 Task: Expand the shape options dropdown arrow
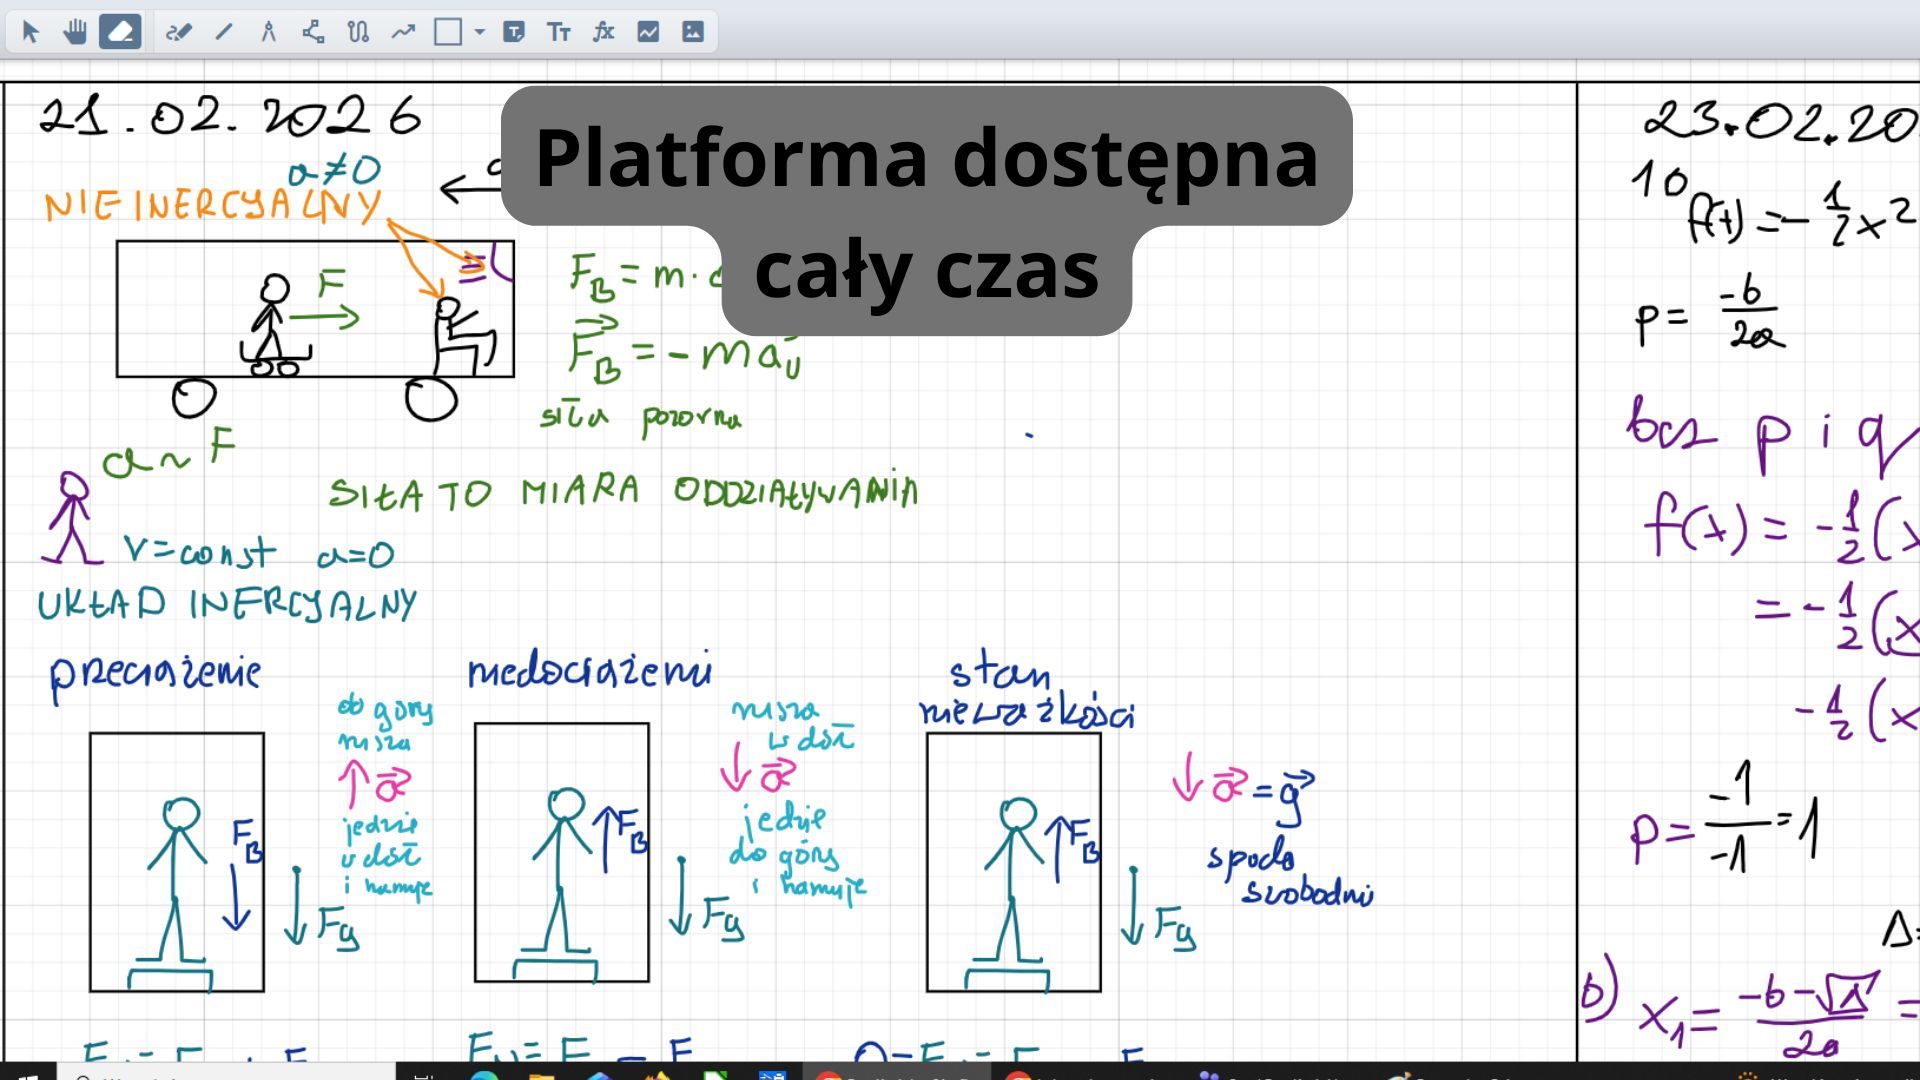coord(480,32)
